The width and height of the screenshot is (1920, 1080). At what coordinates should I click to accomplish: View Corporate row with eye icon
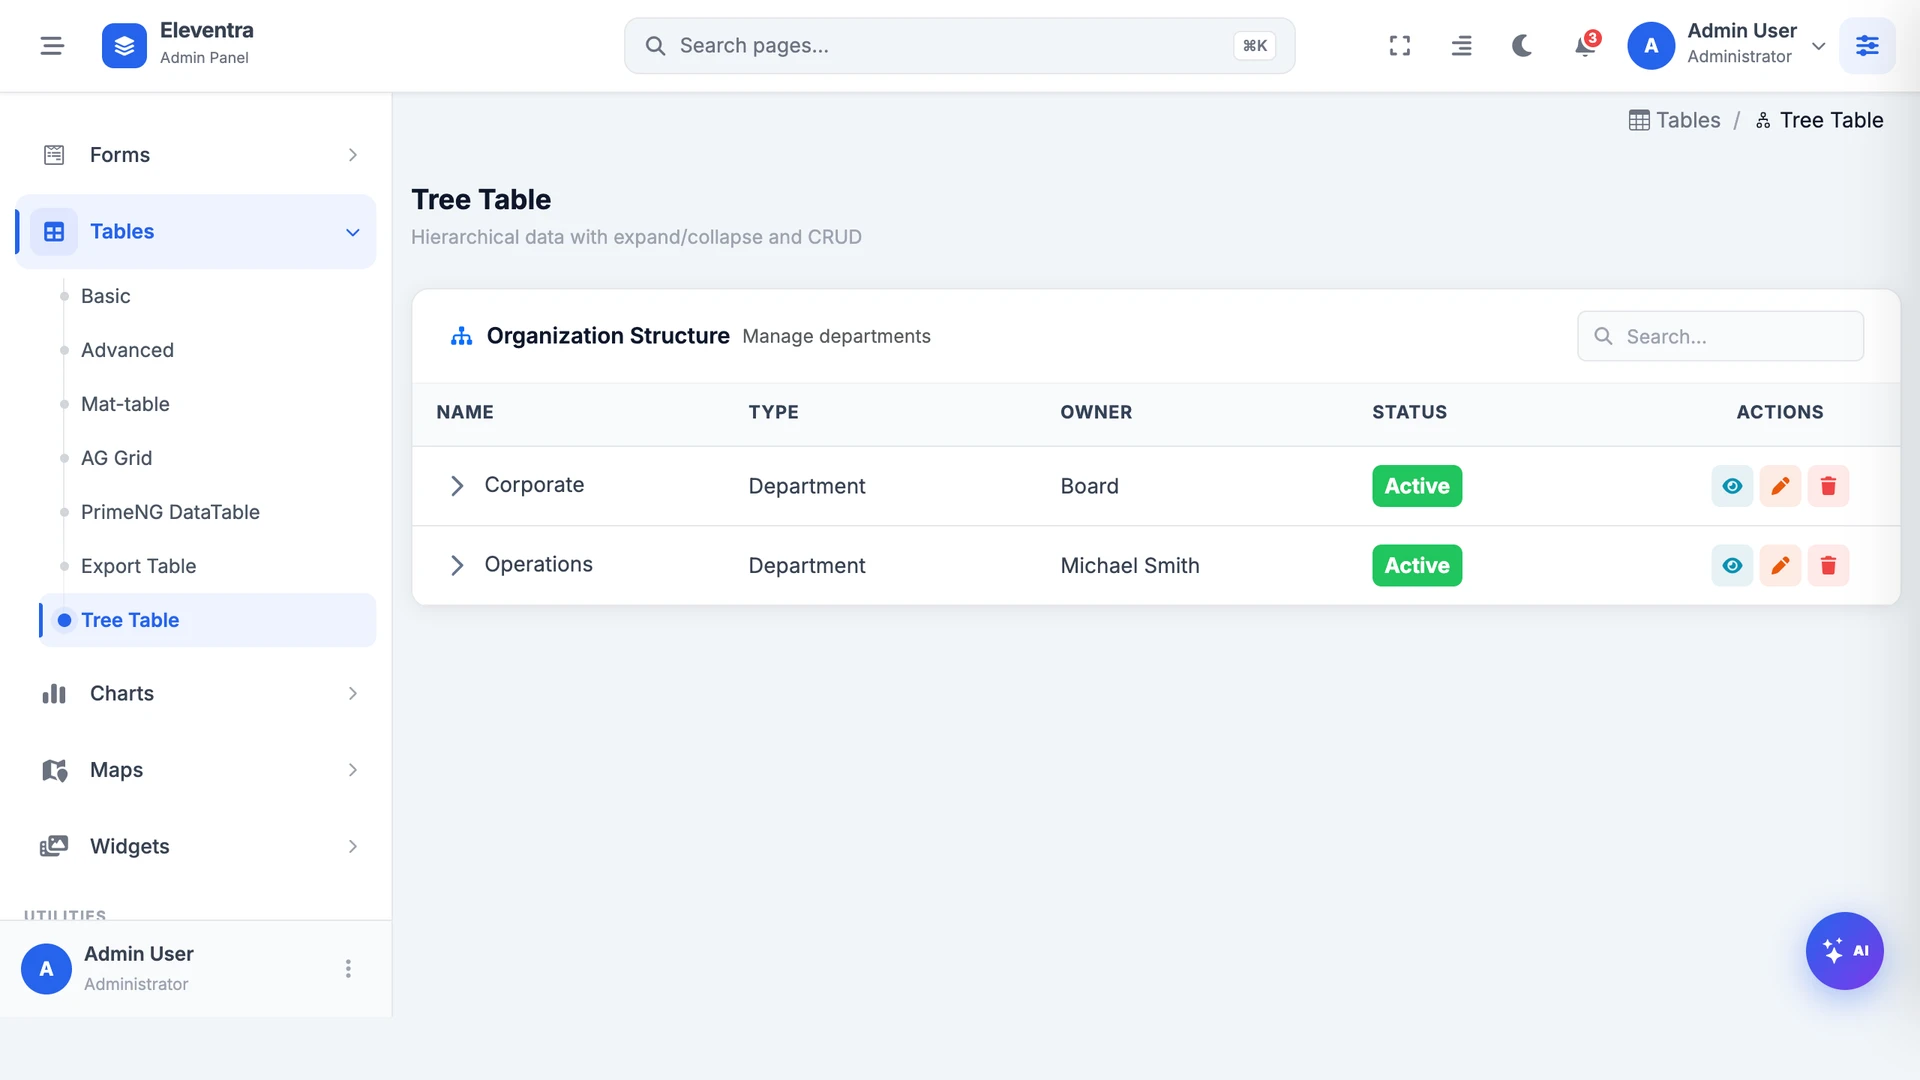pos(1732,486)
